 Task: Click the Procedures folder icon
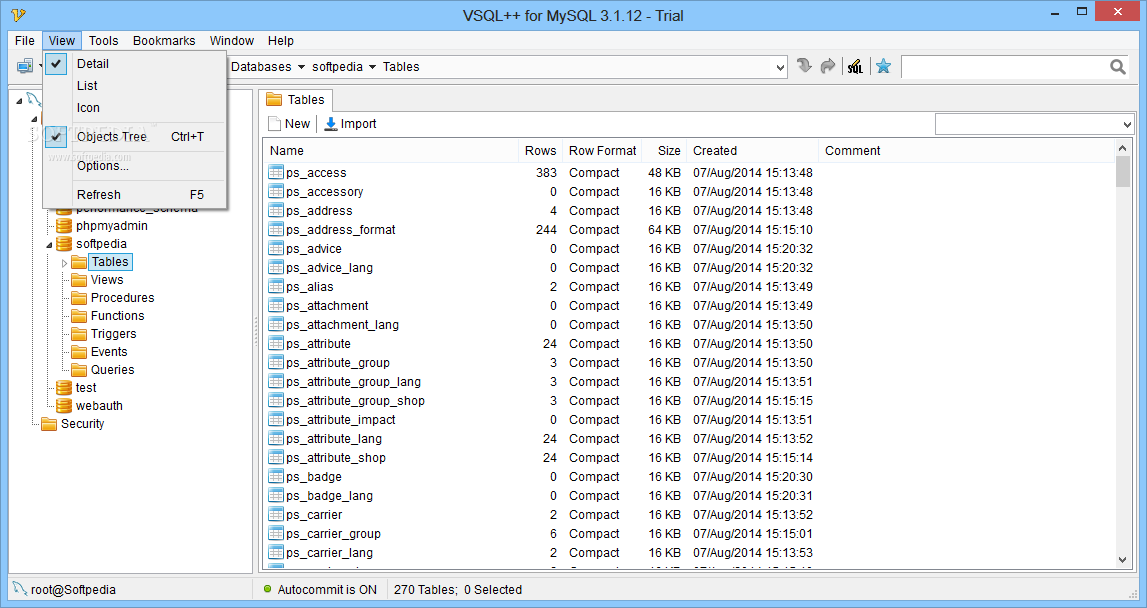pos(79,298)
